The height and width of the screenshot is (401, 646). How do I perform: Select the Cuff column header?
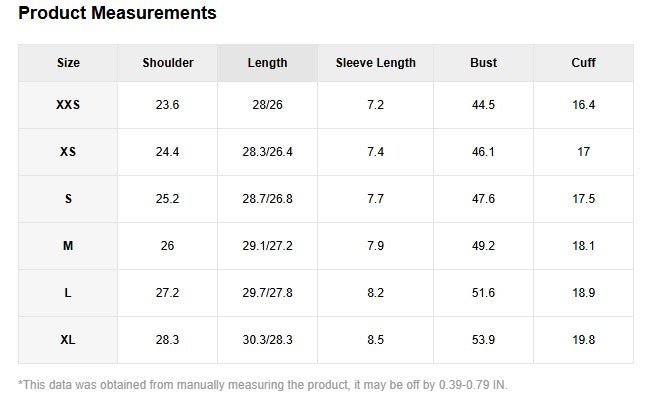tap(583, 63)
